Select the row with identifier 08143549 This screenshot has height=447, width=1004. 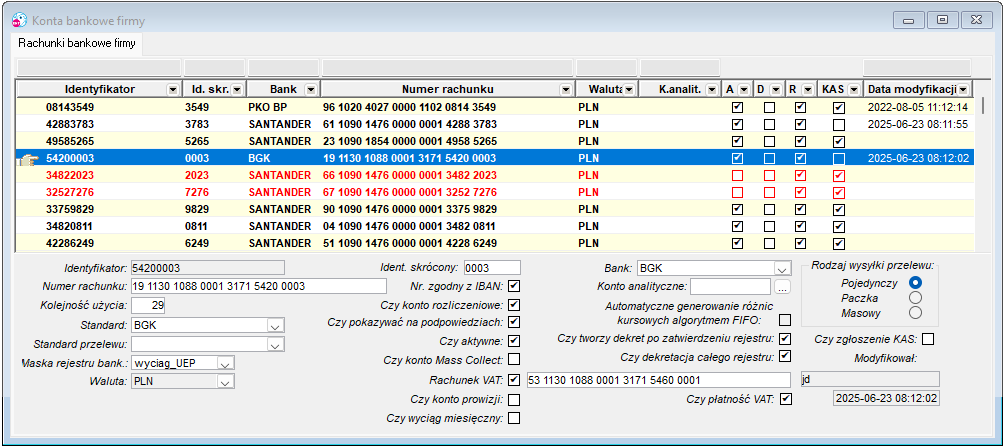(496, 108)
